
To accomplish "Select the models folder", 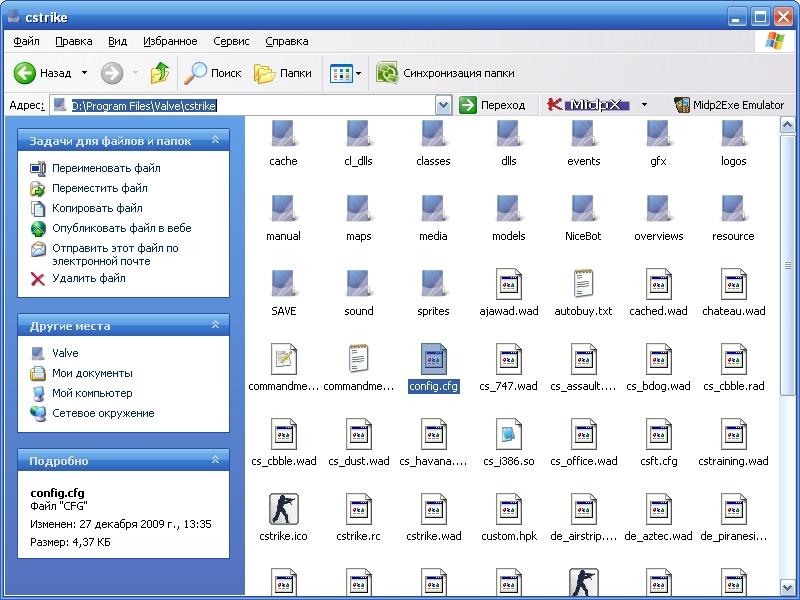I will [x=509, y=218].
